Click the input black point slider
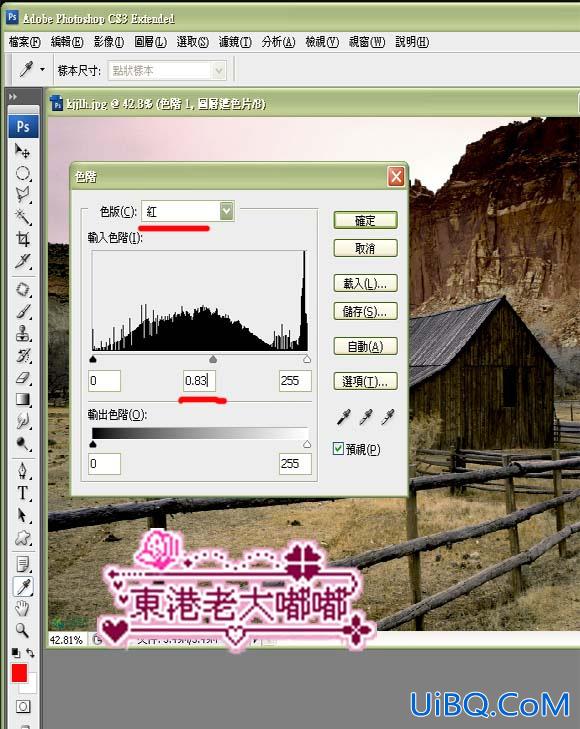Screen dimensions: 580x729 click(92, 359)
